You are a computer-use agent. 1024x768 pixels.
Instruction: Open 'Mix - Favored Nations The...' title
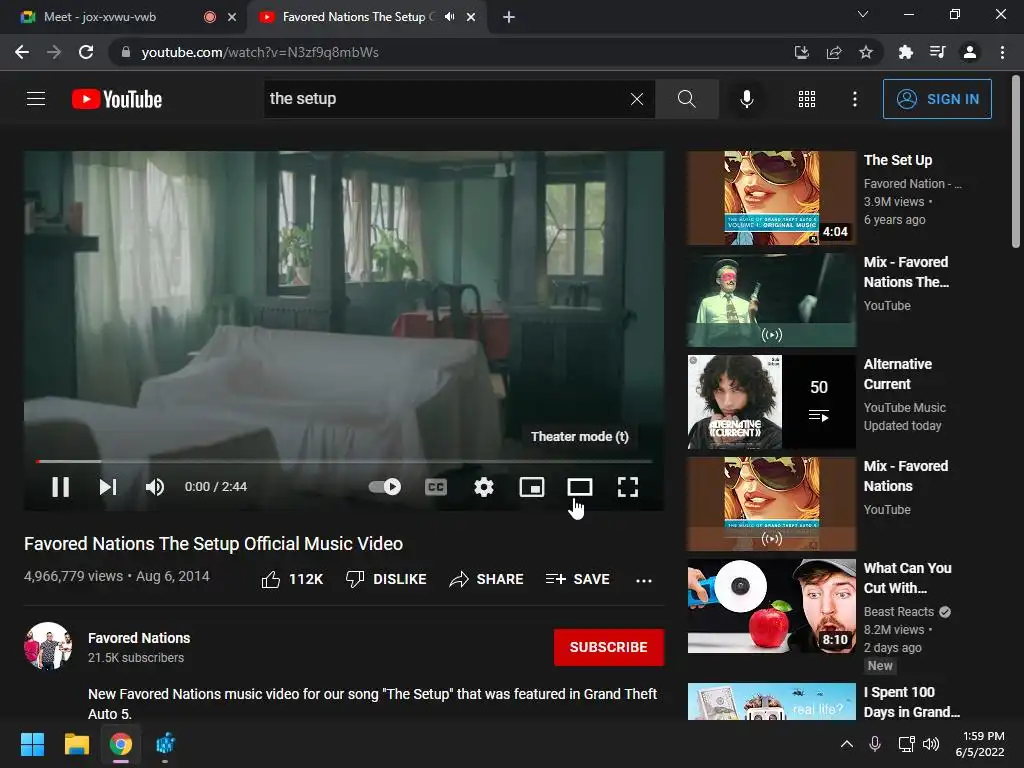coord(906,272)
